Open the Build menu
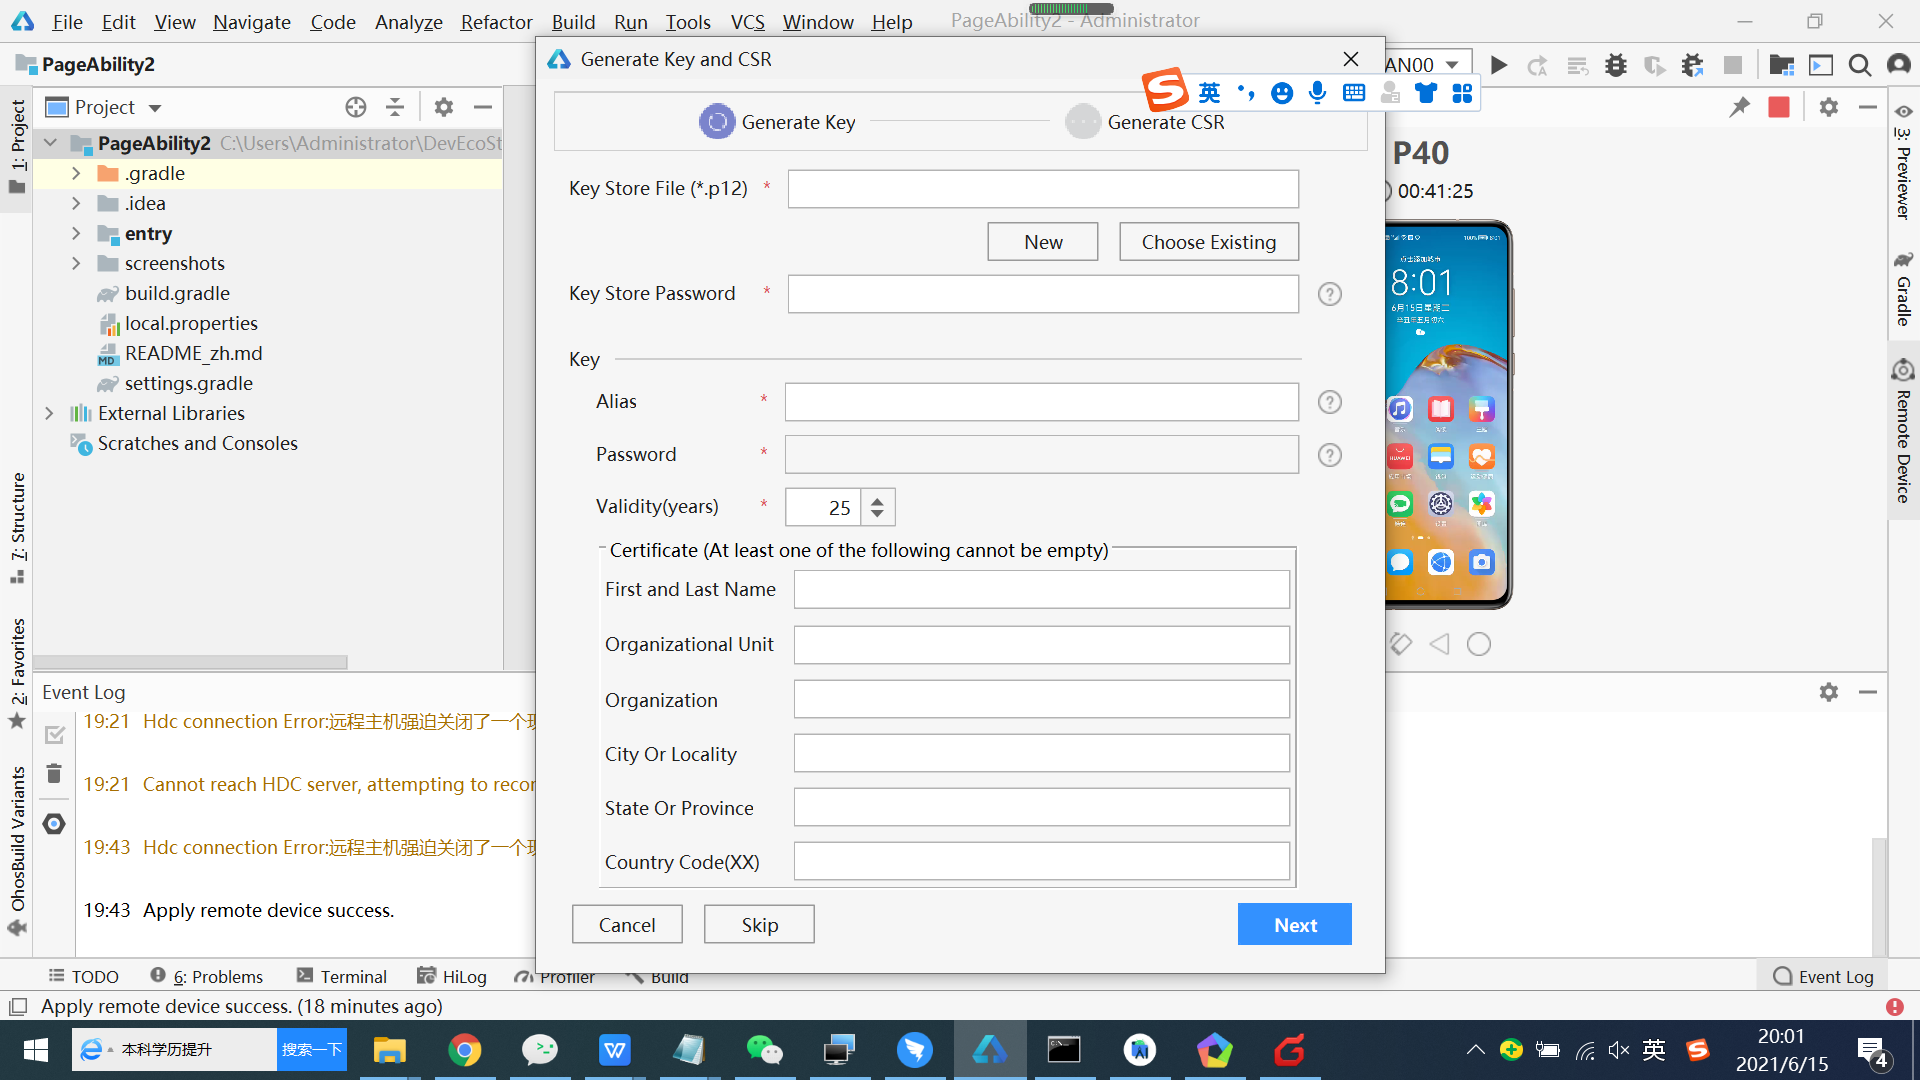Screen dimensions: 1920x1080 [x=573, y=21]
